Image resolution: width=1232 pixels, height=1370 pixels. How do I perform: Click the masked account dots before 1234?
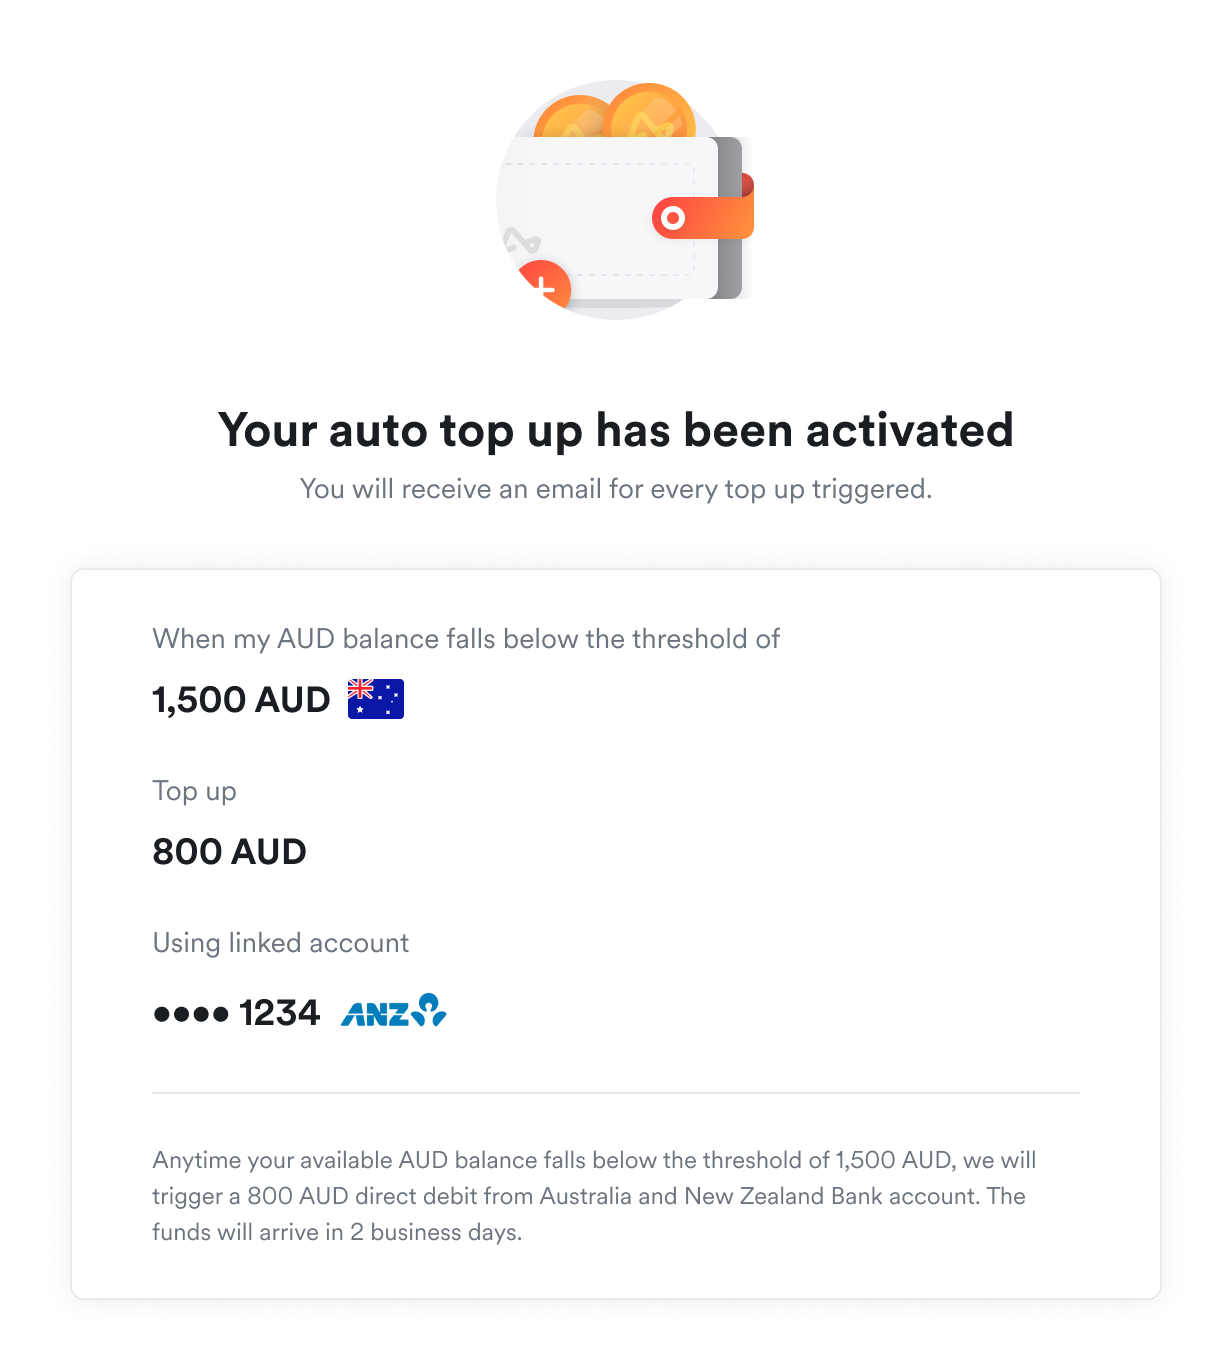click(x=191, y=1014)
